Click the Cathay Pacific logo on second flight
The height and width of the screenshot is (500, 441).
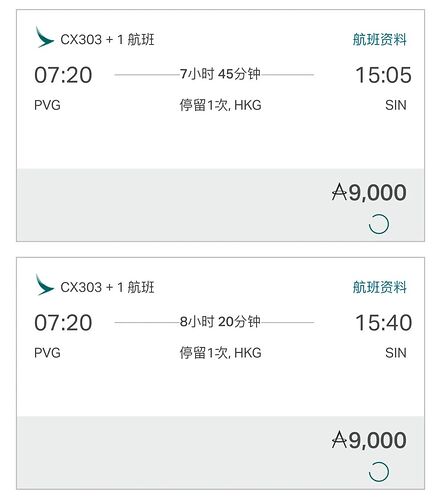point(45,285)
